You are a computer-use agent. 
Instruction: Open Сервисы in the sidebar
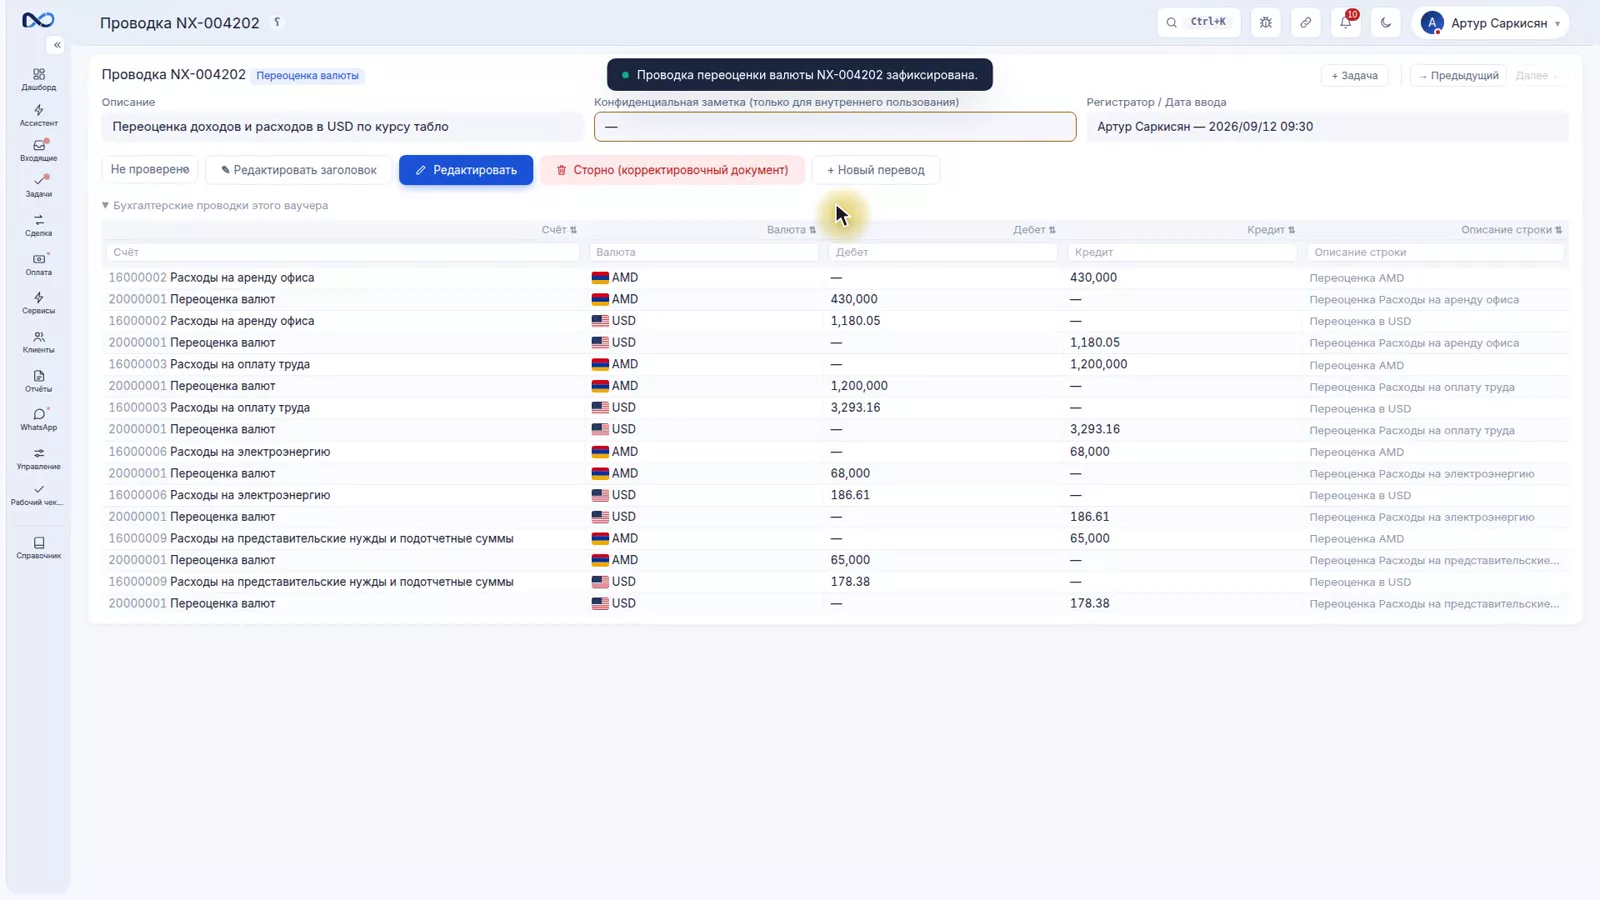[x=38, y=303]
